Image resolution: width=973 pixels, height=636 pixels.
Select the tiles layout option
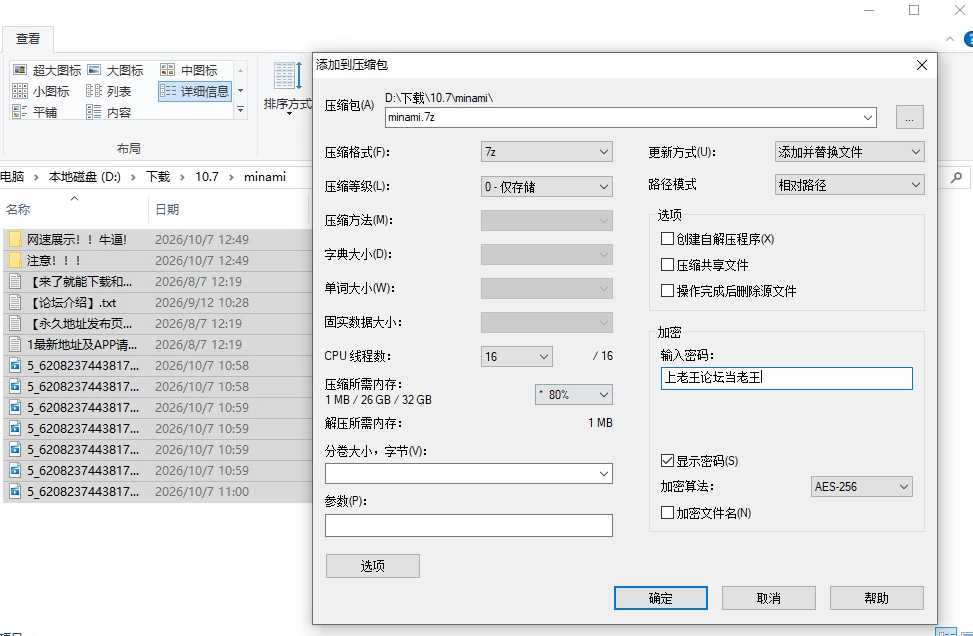tap(35, 112)
